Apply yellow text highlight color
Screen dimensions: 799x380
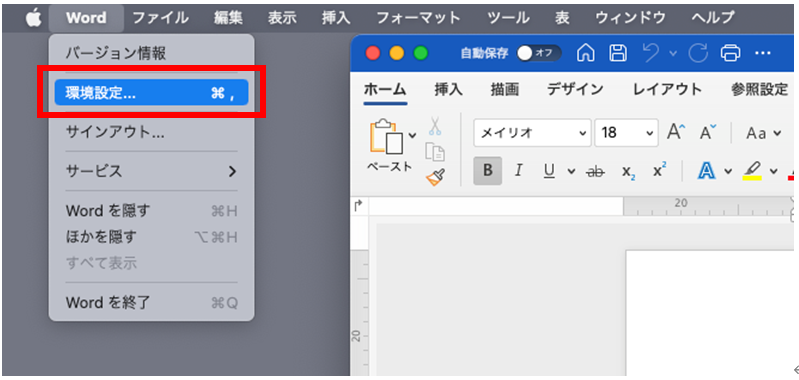point(752,171)
